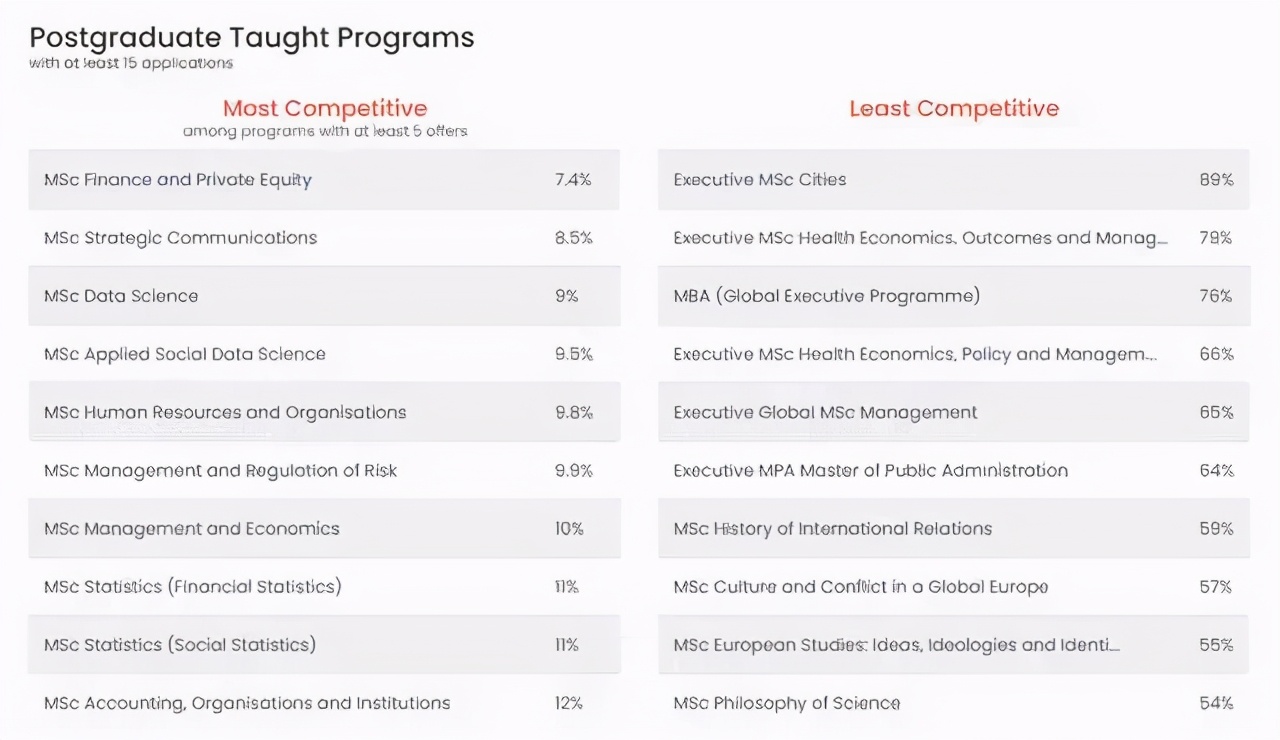Select MSc Human Resources and Organisations
The height and width of the screenshot is (740, 1280).
coord(225,412)
